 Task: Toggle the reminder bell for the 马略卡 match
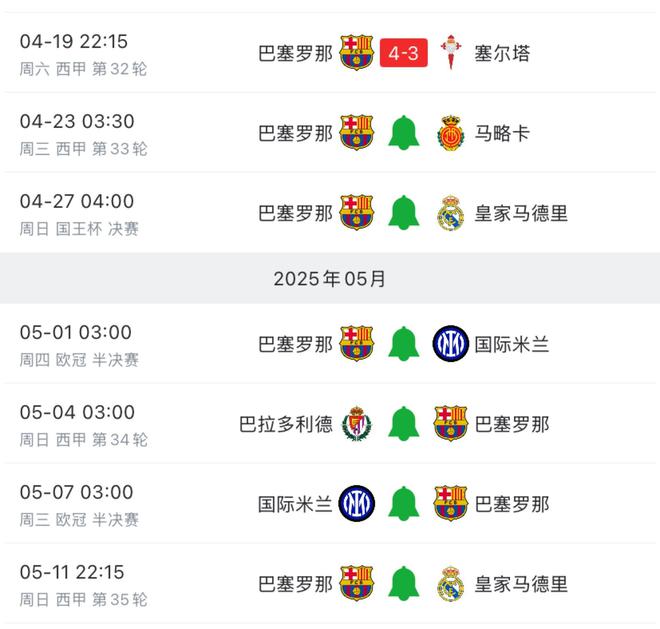click(x=404, y=133)
